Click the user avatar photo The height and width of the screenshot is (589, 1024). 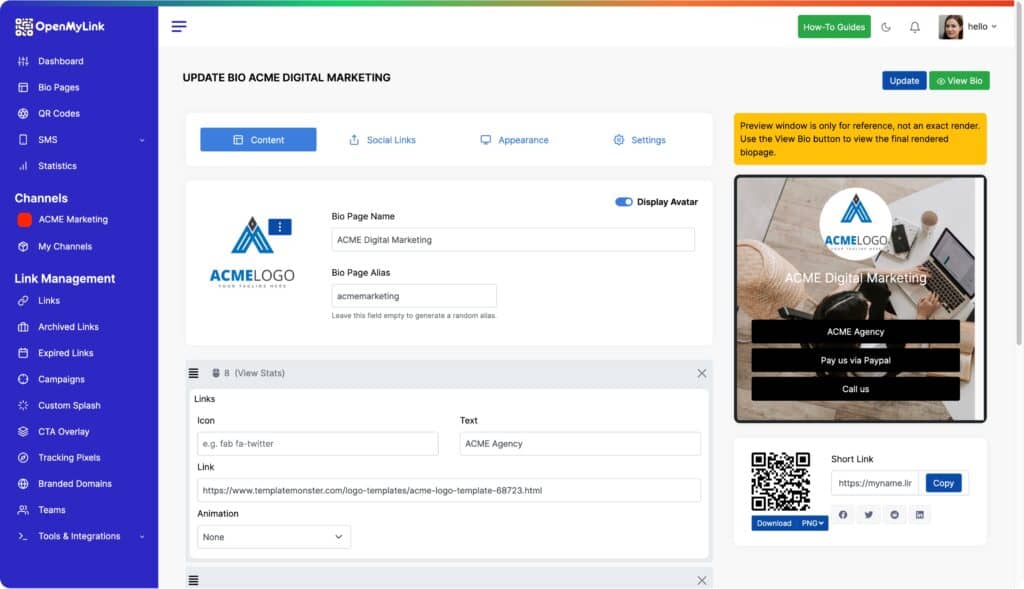[x=950, y=27]
